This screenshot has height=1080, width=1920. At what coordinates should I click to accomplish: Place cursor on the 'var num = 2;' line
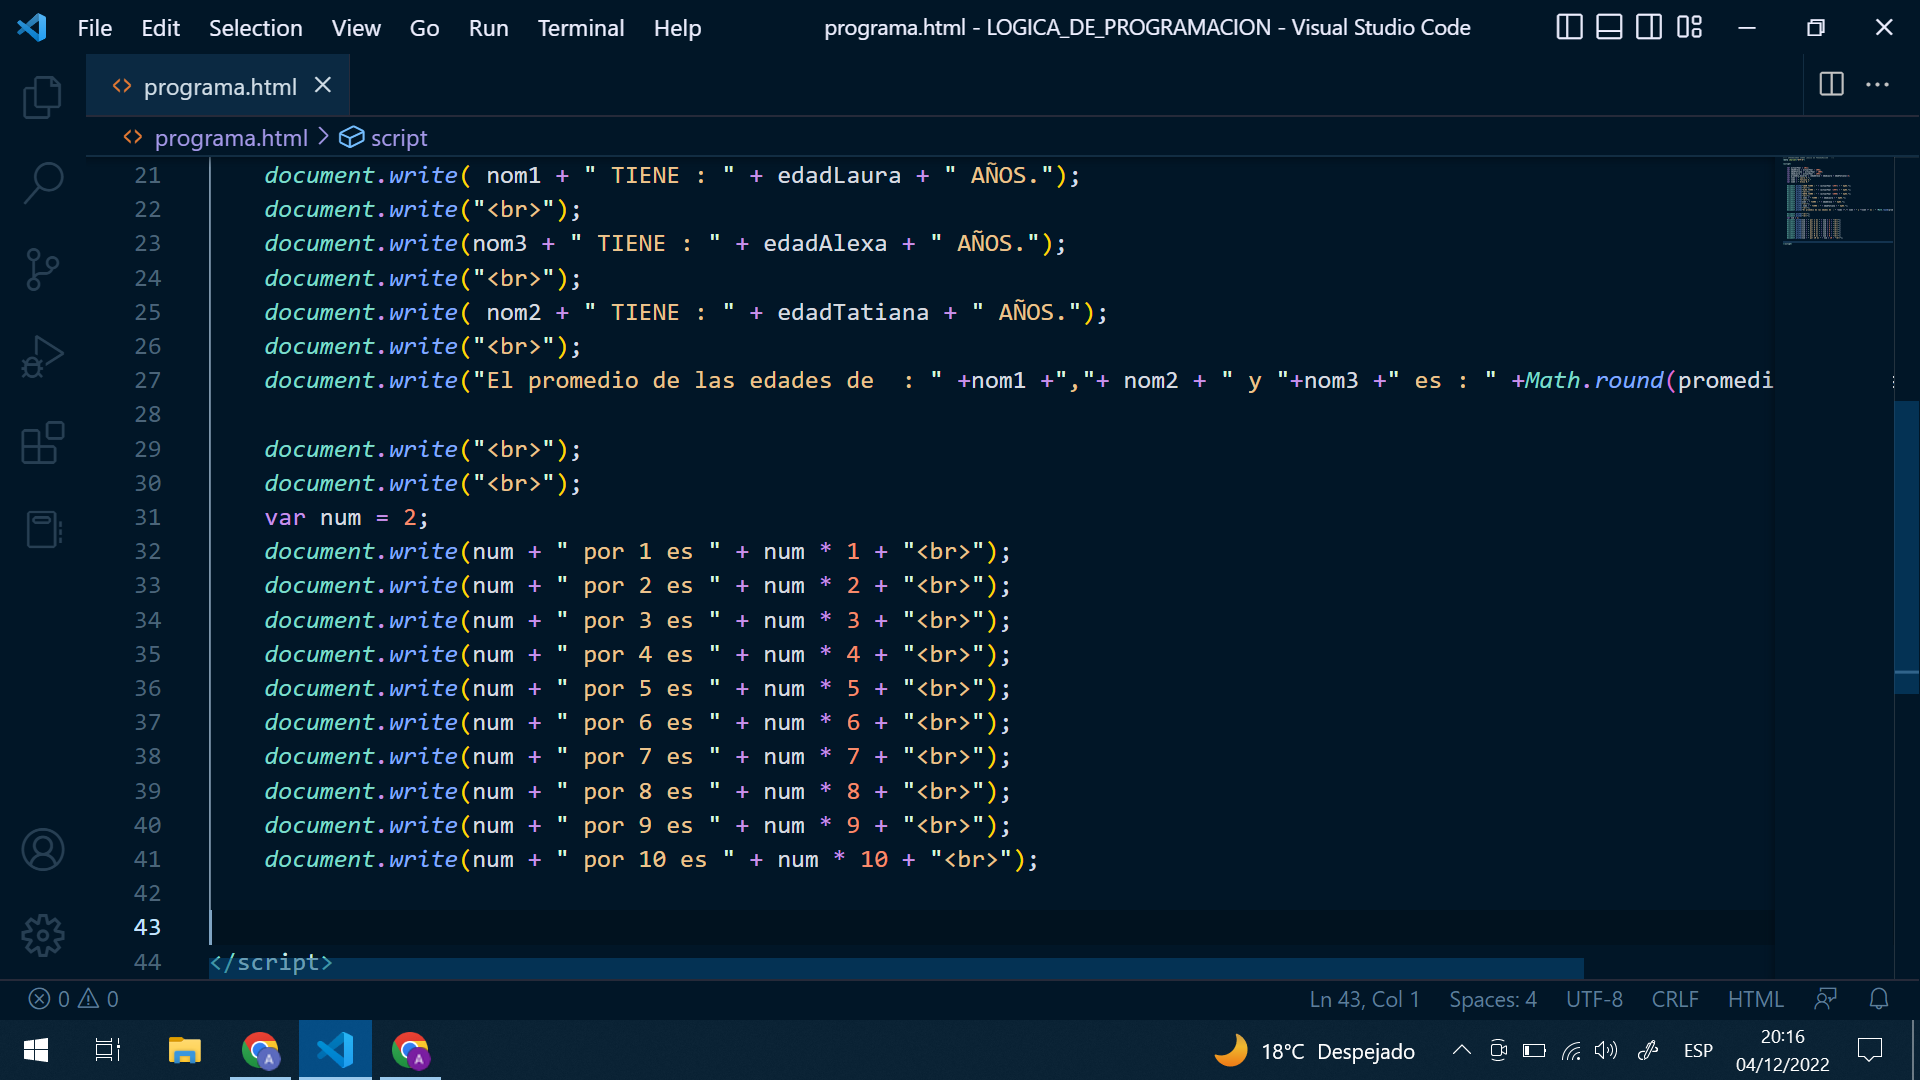coord(346,518)
